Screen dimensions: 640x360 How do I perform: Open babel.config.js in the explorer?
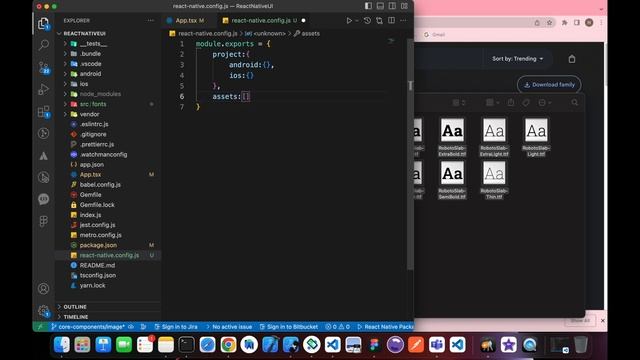[x=100, y=185]
